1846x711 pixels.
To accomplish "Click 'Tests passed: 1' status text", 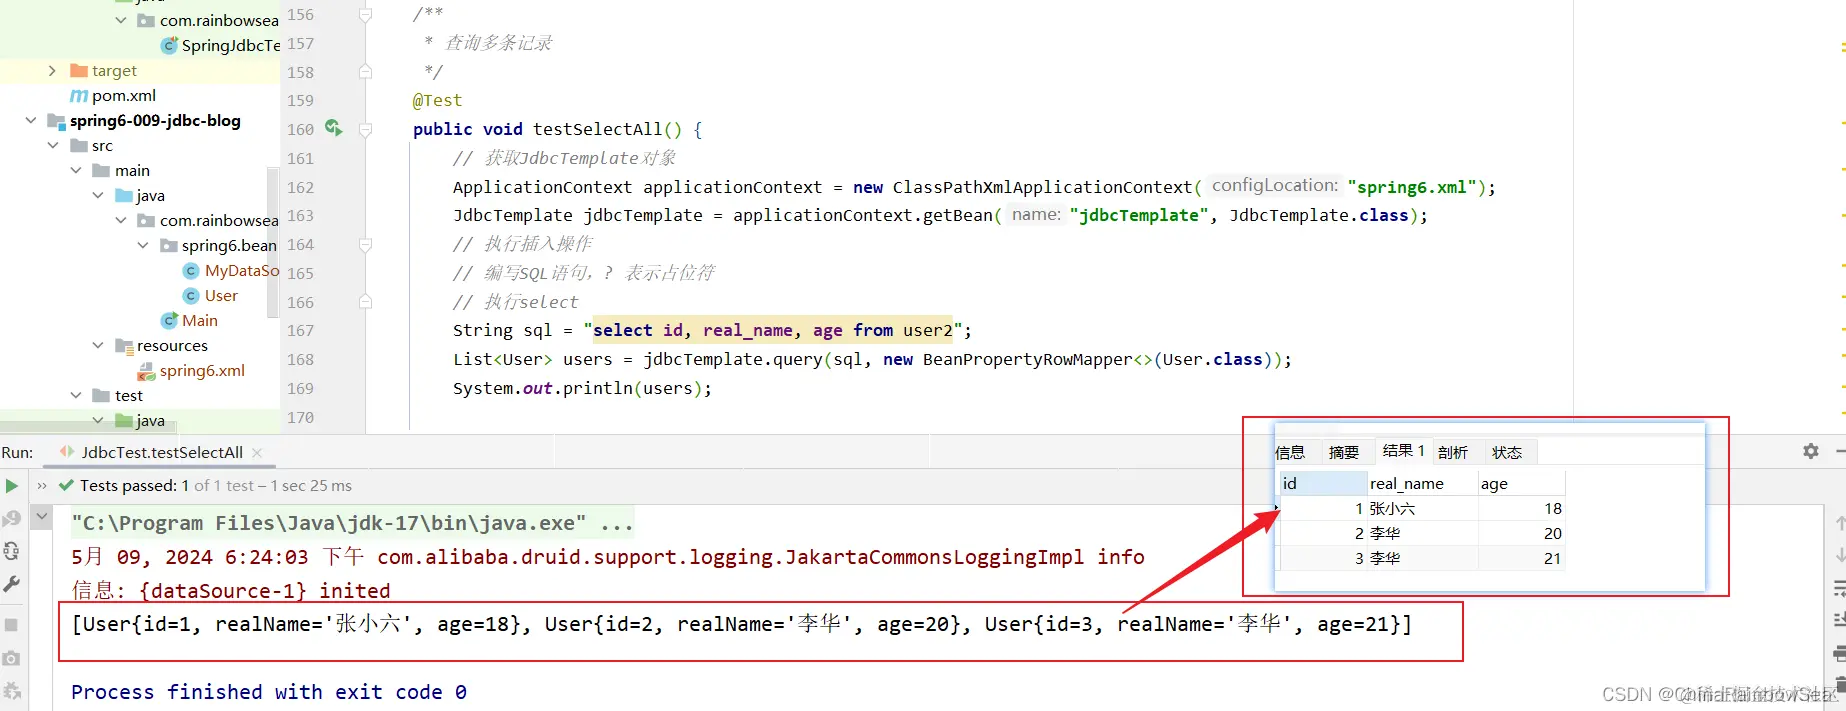I will point(135,486).
